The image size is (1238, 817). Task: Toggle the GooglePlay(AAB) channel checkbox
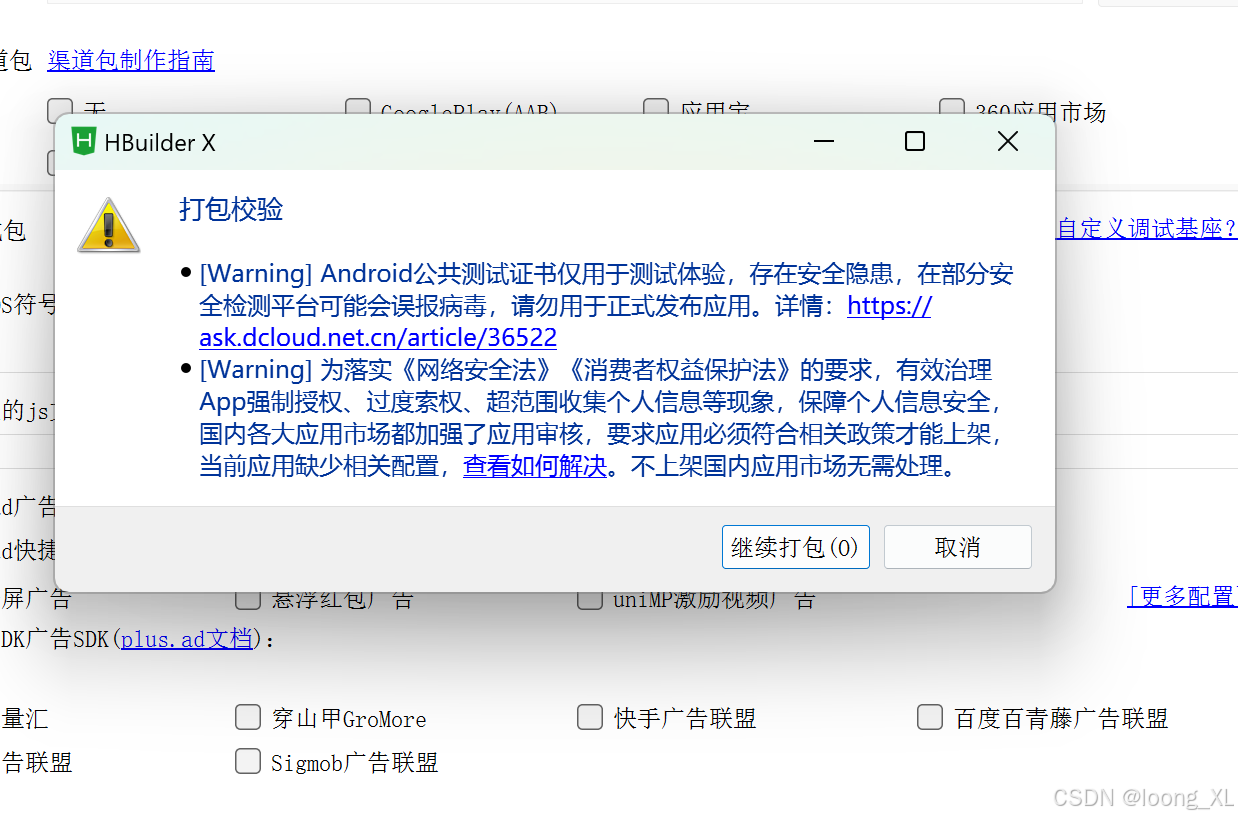coord(358,108)
